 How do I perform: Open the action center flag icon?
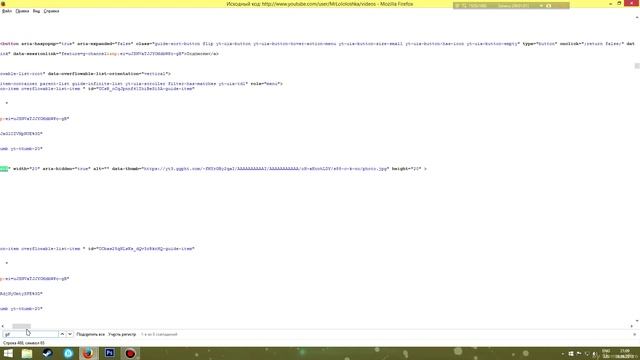coord(579,354)
